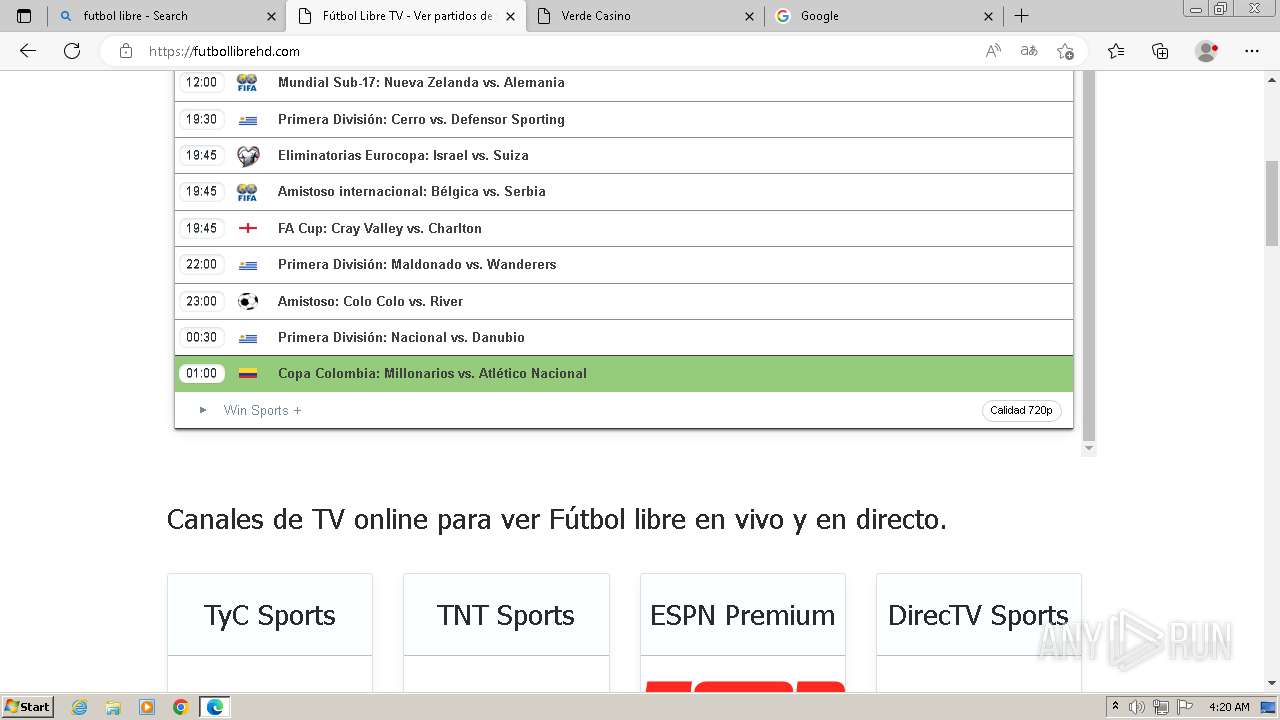Image resolution: width=1280 pixels, height=720 pixels.
Task: Expand Amistoso: Colo Colo vs. River
Action: coord(624,301)
